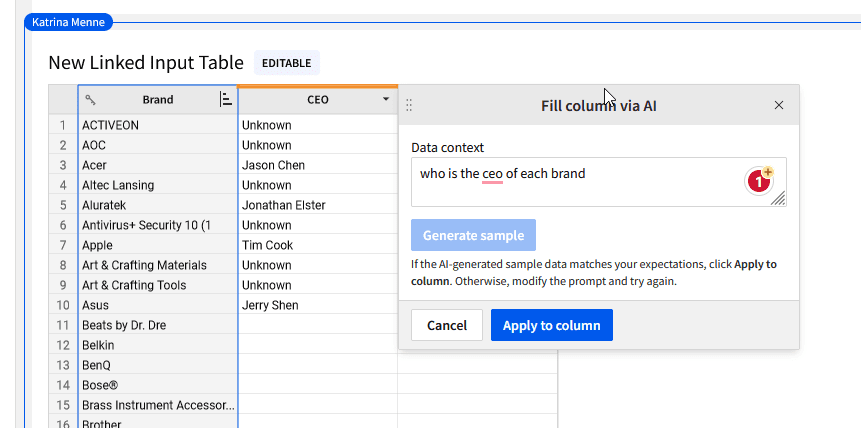861x428 pixels.
Task: Click the textarea resize grip corner
Action: coord(778,198)
